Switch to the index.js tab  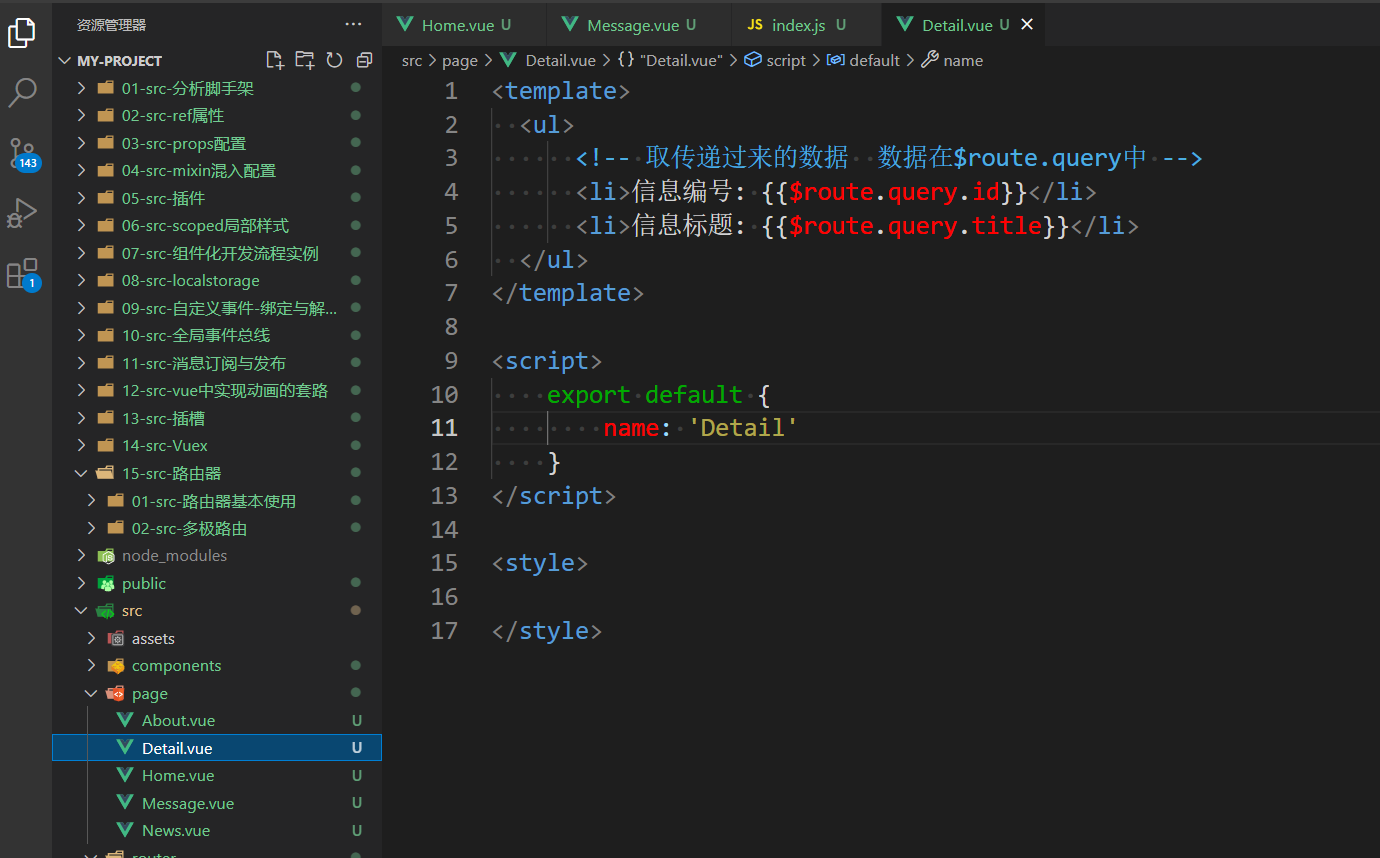point(807,25)
